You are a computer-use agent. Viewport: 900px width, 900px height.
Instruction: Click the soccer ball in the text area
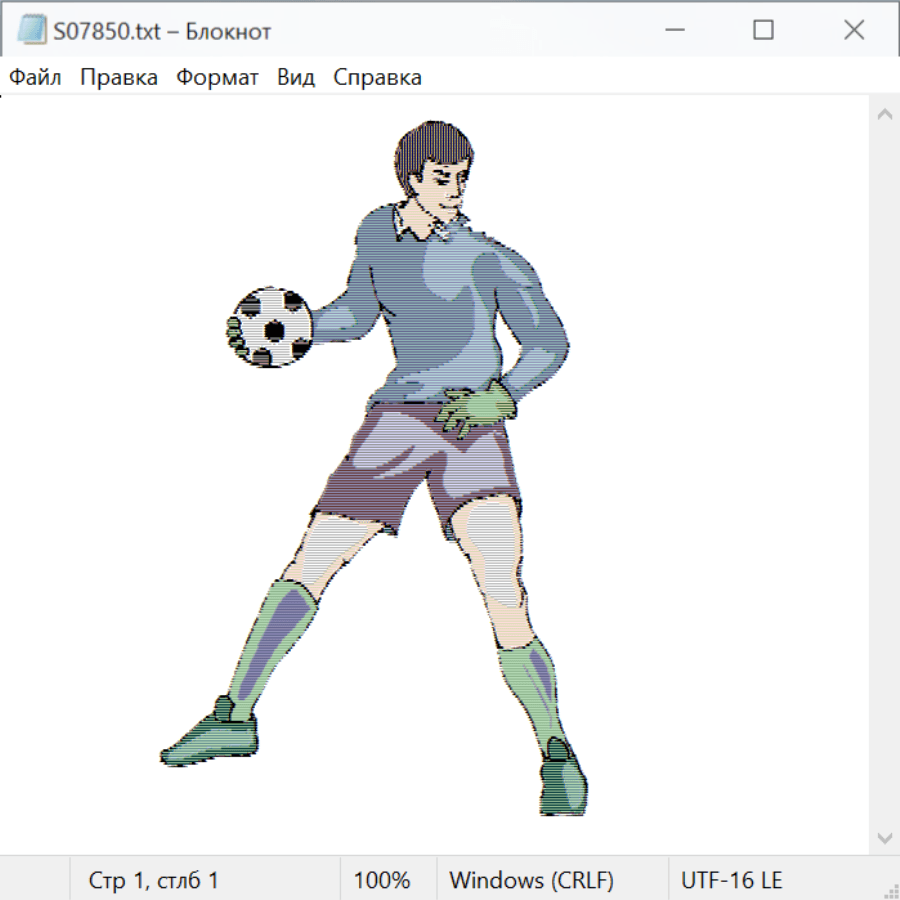pyautogui.click(x=269, y=327)
